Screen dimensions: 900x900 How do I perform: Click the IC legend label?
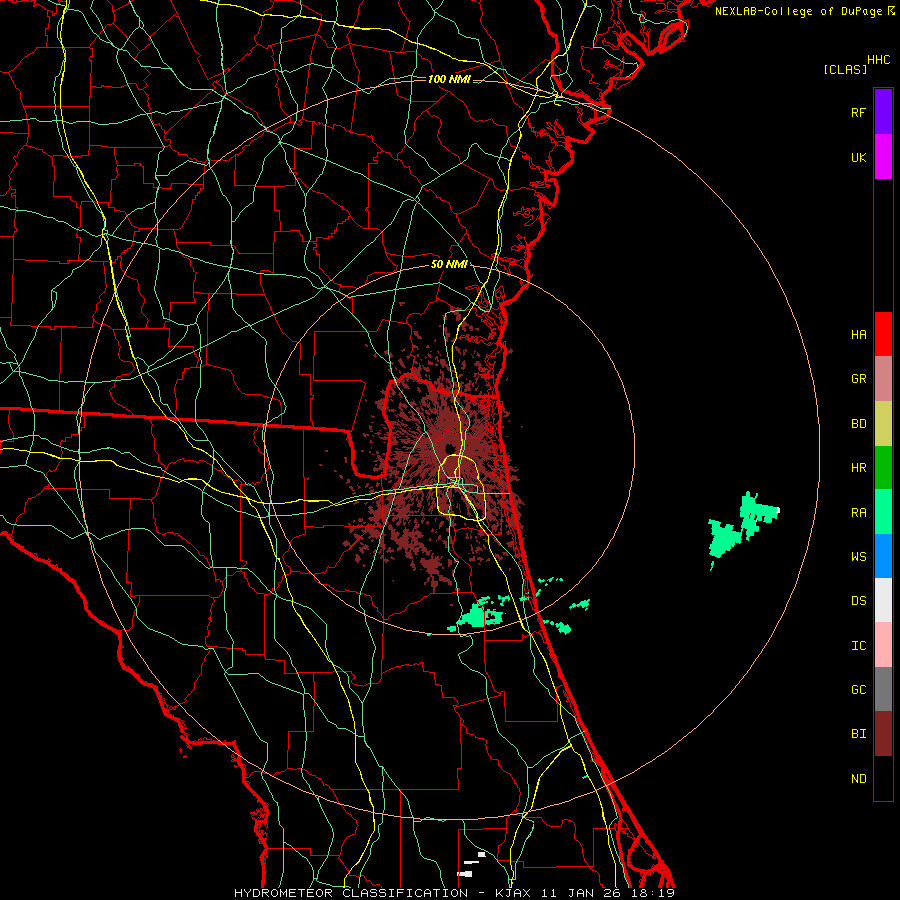858,646
